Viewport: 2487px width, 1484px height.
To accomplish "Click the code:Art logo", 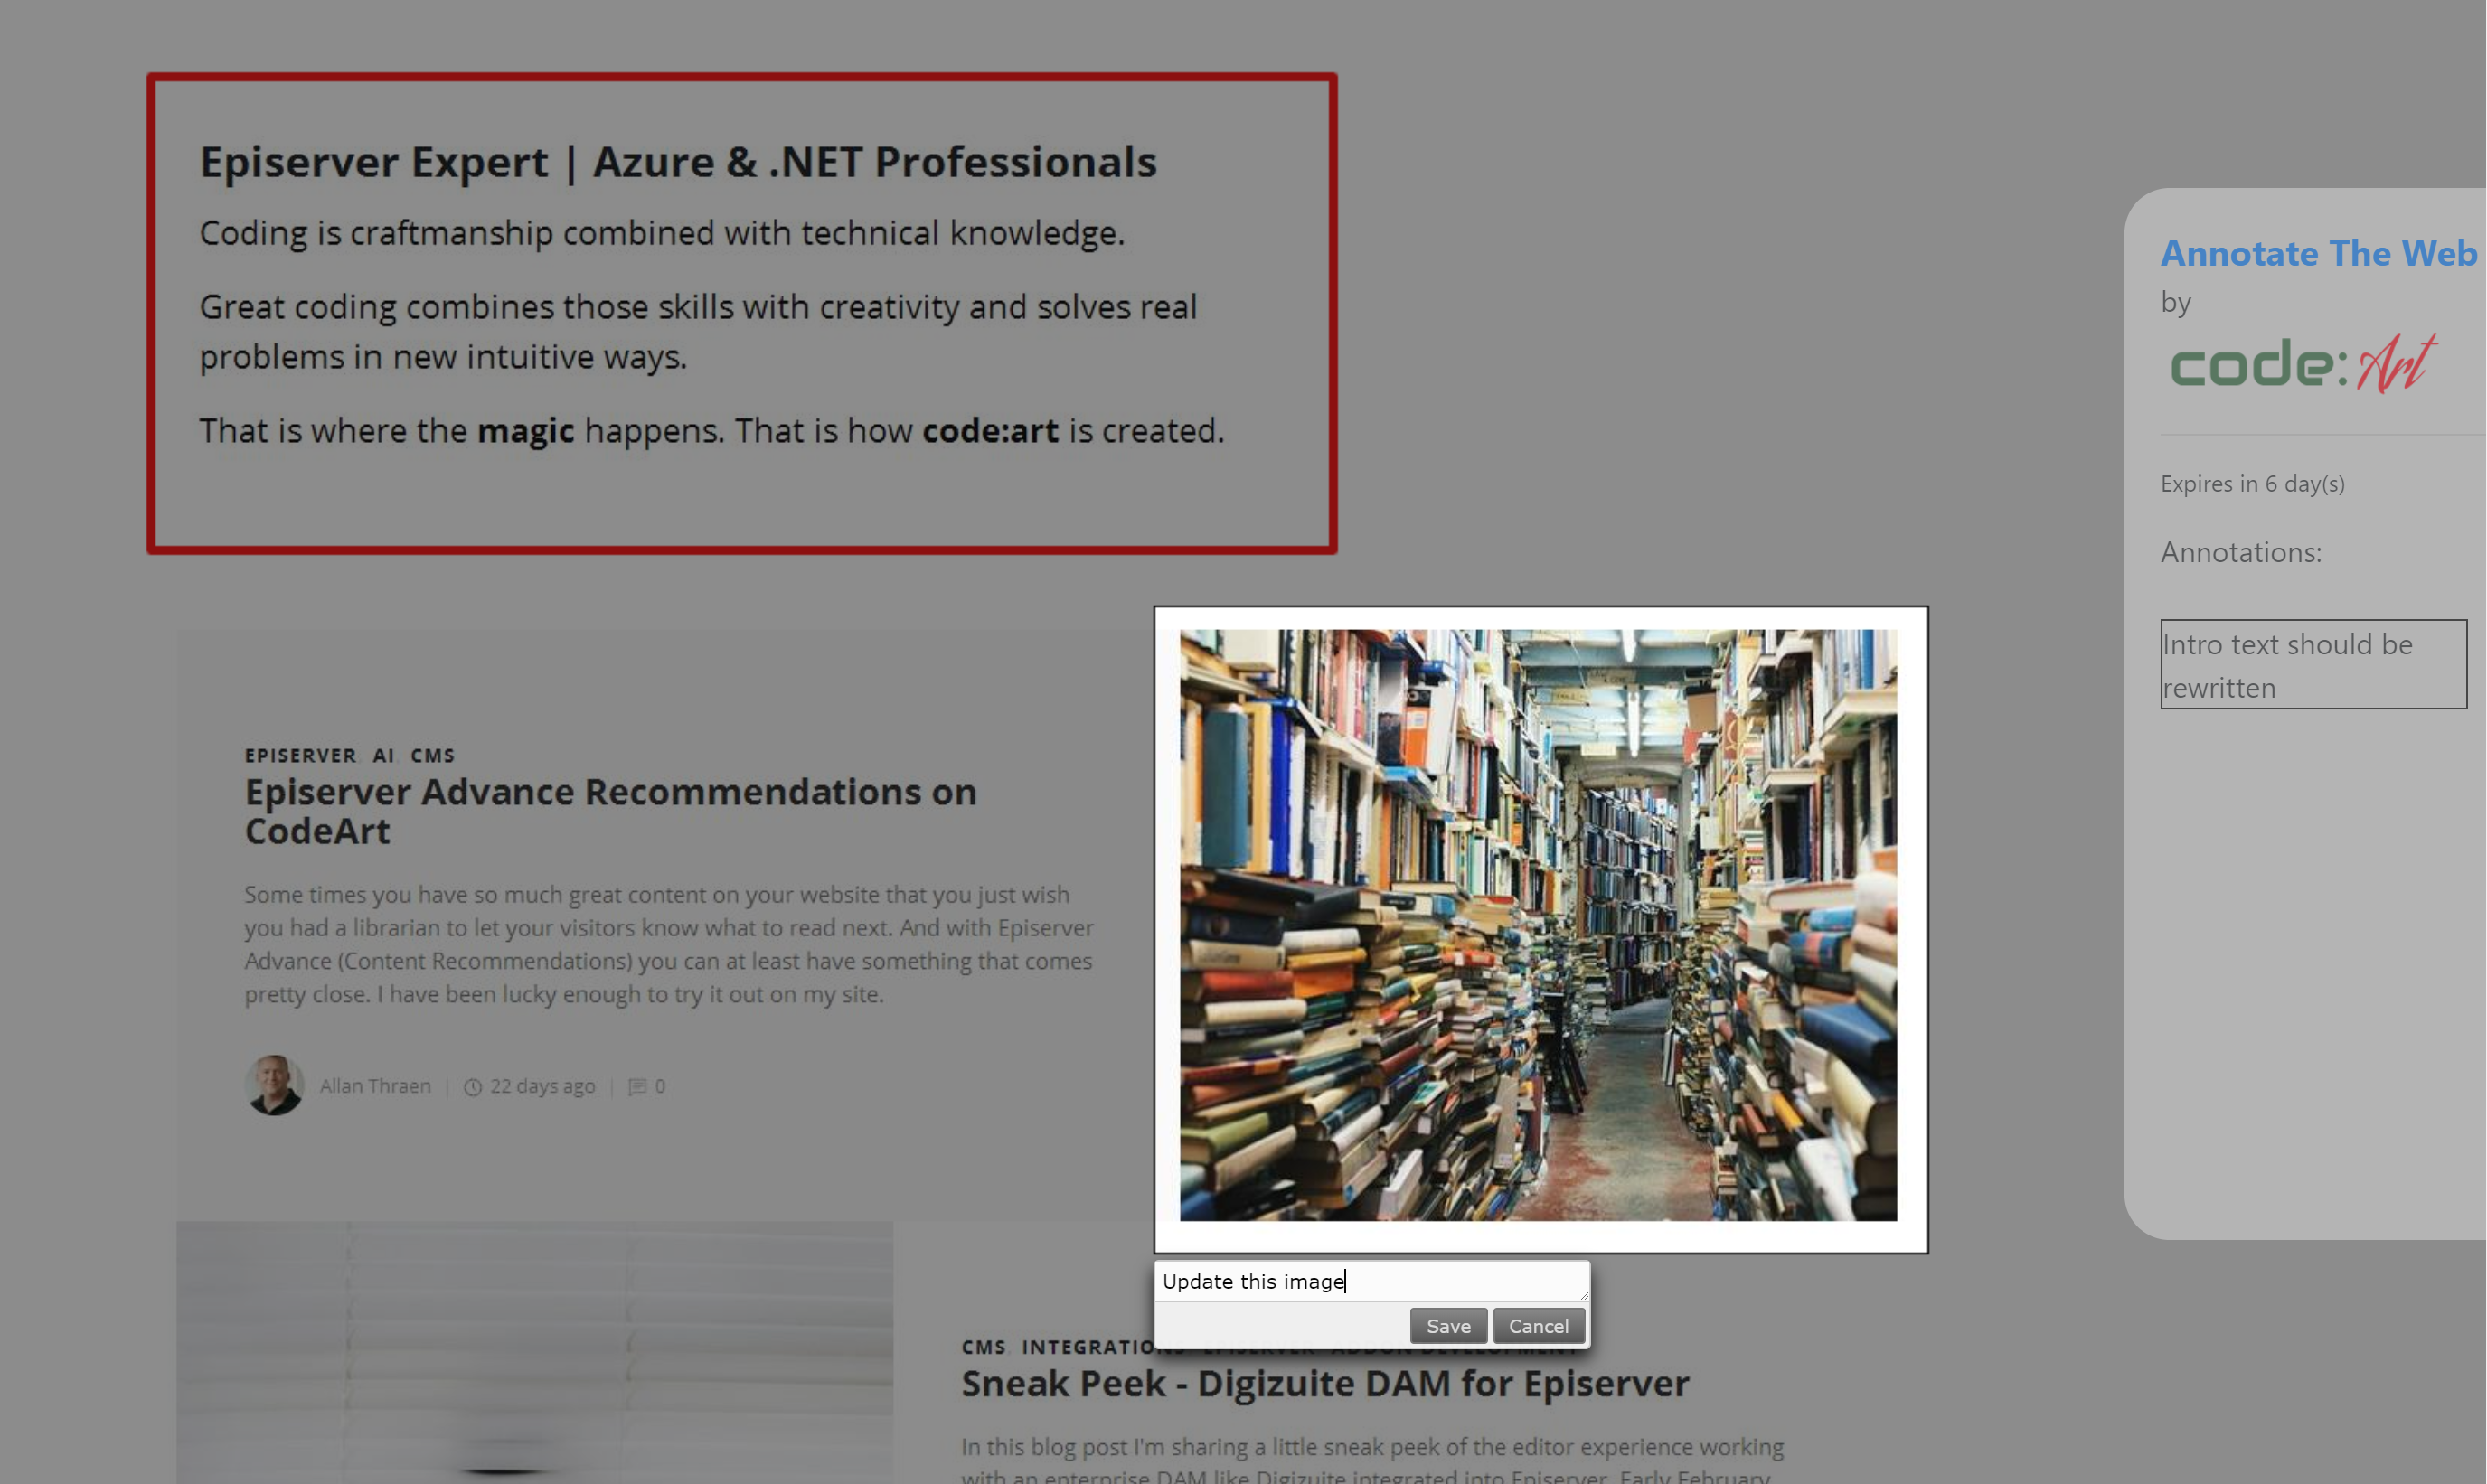I will (x=2303, y=364).
